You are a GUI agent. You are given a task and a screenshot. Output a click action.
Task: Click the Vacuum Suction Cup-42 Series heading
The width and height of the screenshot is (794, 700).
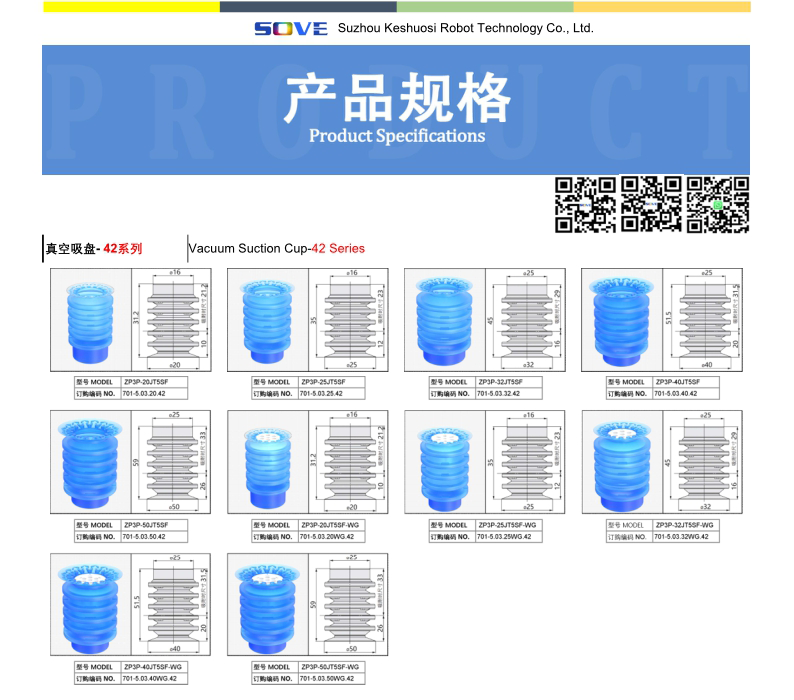[277, 248]
